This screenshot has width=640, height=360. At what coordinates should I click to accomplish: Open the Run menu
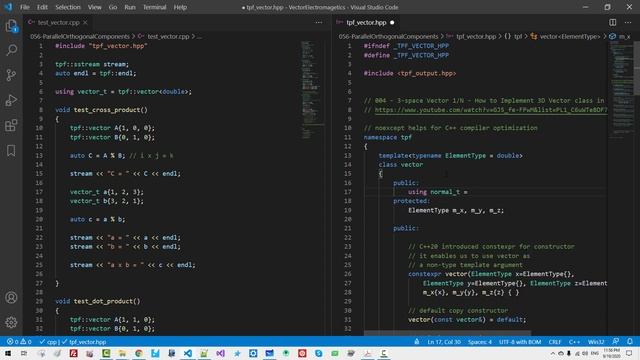[130, 7]
